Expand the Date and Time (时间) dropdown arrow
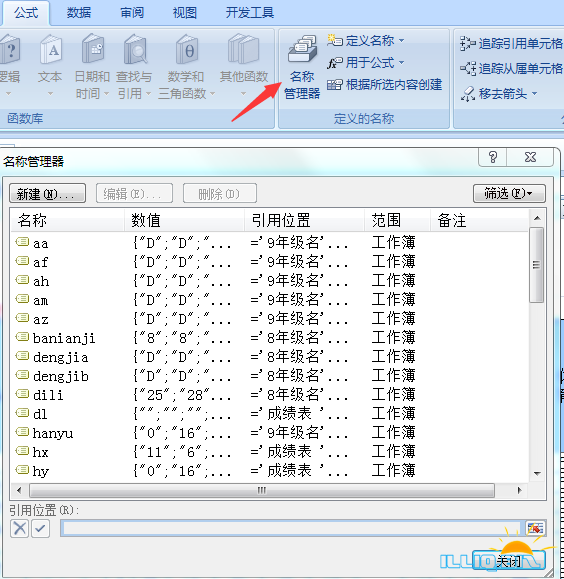This screenshot has width=564, height=579. point(106,94)
